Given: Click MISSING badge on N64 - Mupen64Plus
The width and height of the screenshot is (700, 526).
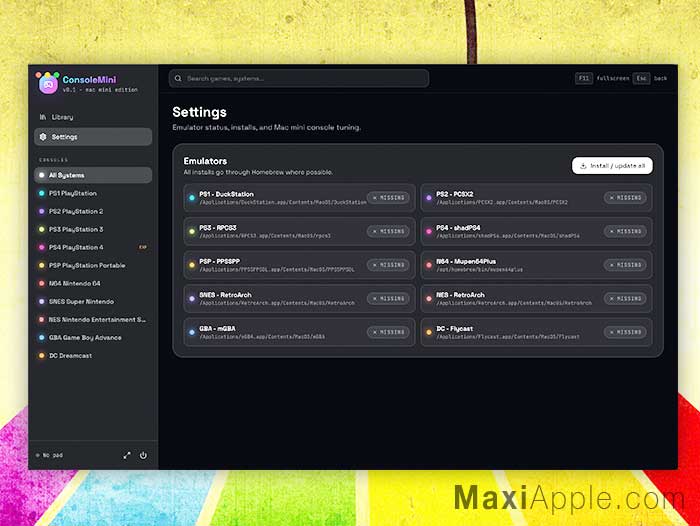Looking at the screenshot, I should [625, 265].
